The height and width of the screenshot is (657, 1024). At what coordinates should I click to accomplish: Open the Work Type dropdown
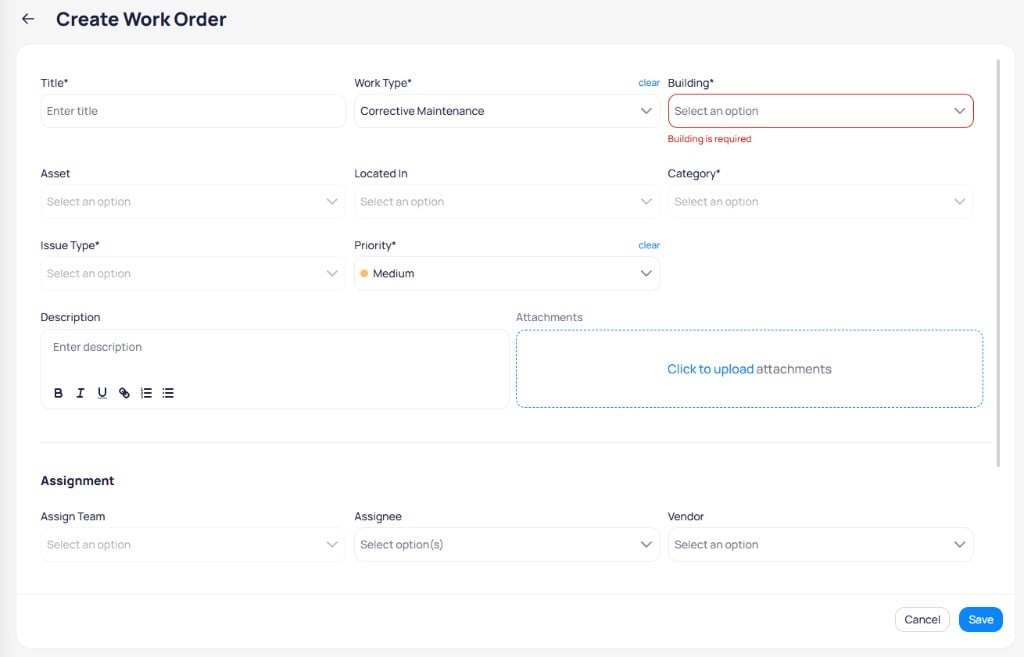point(507,111)
